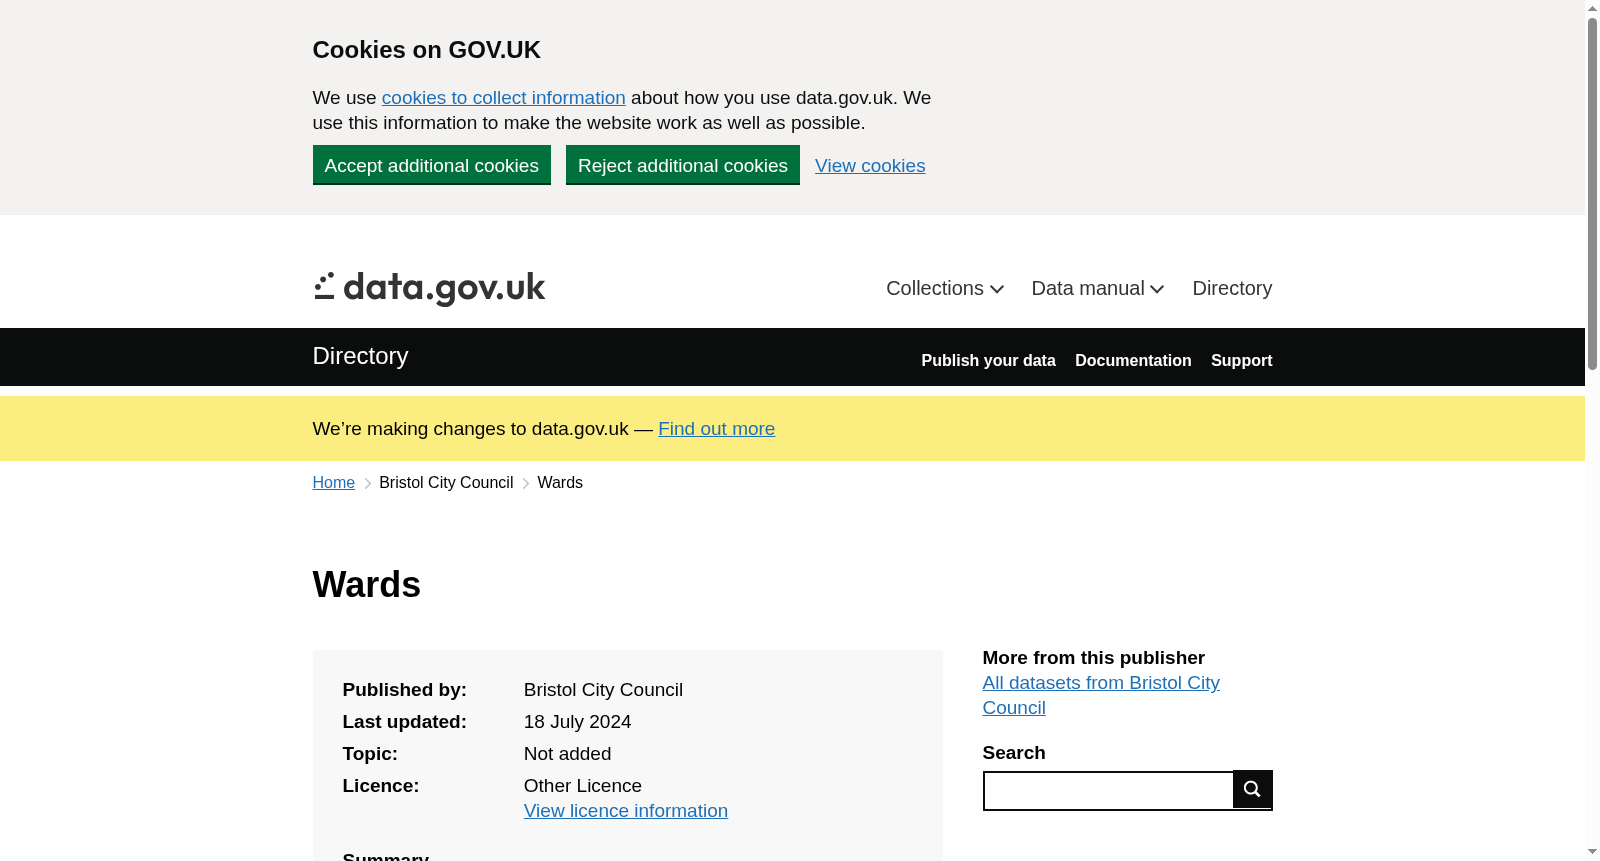
Task: Select Bristol City Council publisher value
Action: click(604, 690)
